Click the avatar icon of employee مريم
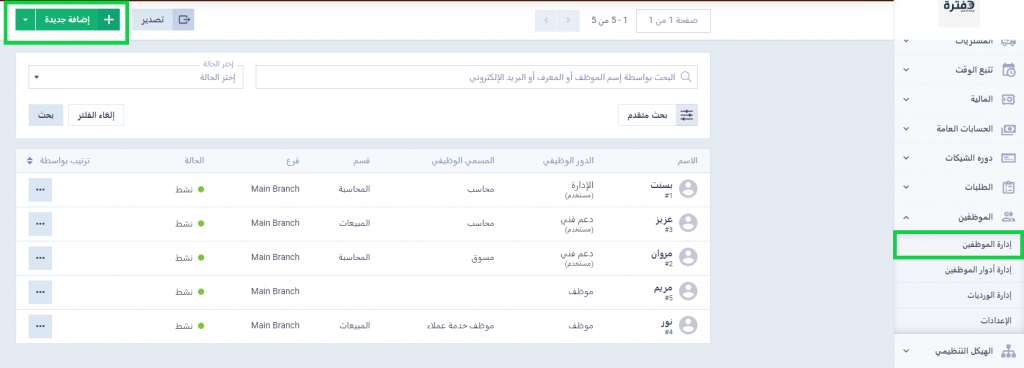The width and height of the screenshot is (1024, 368). [x=688, y=291]
